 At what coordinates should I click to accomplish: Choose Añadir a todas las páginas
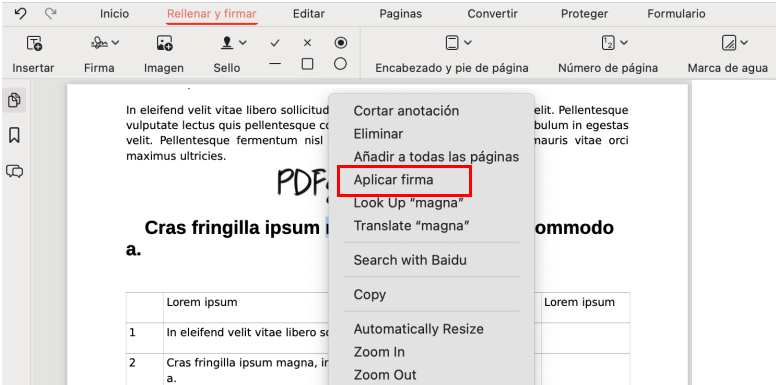(x=436, y=157)
